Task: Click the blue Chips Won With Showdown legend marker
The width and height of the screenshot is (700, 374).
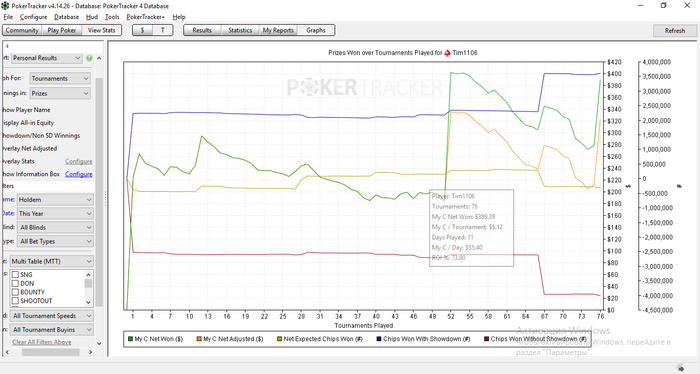Action: 379,339
